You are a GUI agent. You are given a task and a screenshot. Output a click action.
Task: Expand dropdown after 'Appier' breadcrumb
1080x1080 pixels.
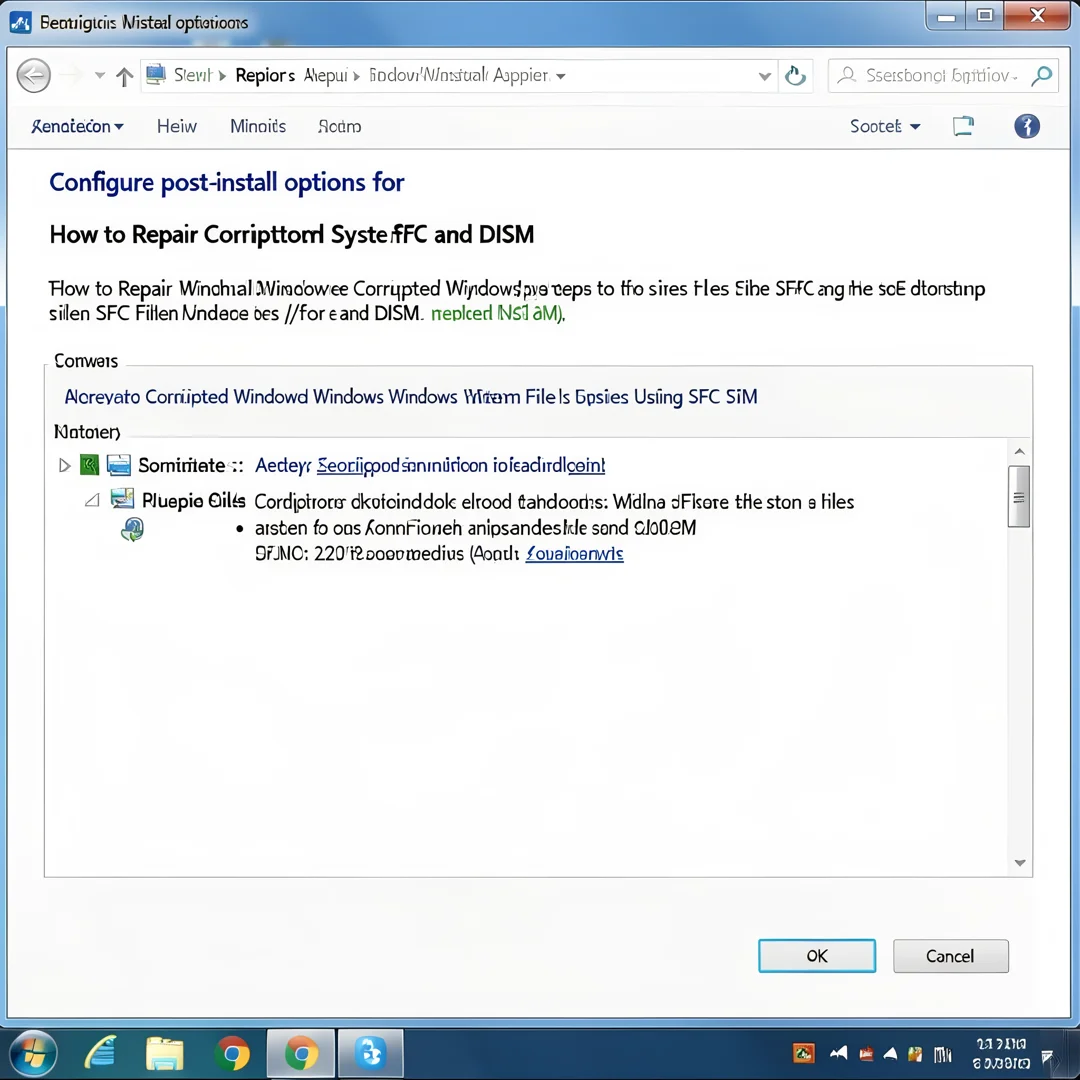(561, 76)
